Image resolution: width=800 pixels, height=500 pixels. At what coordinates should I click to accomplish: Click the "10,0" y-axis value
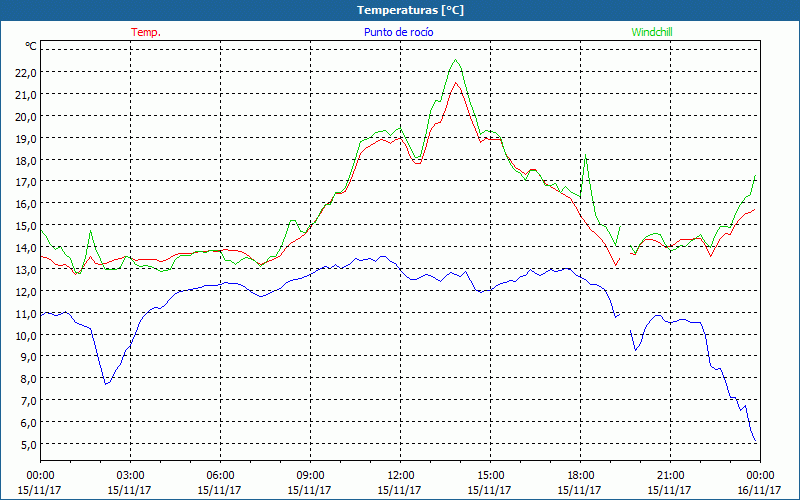tap(26, 336)
